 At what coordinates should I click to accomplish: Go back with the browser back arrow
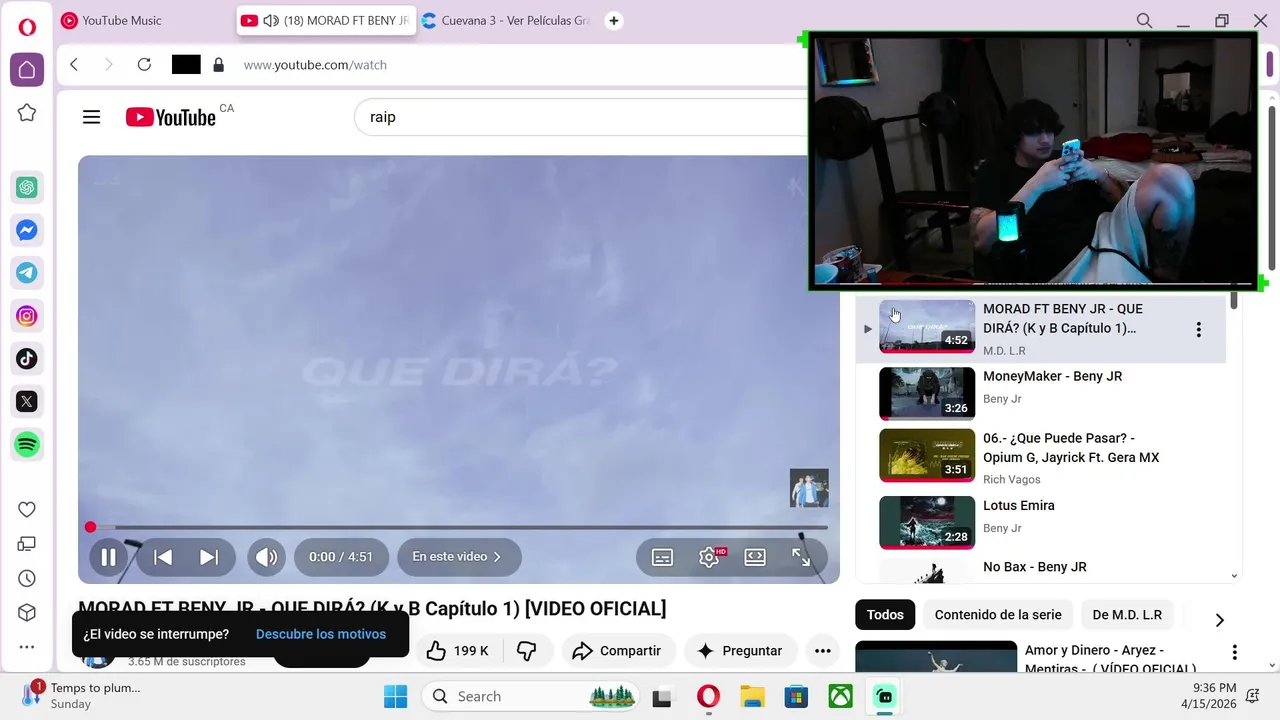[x=74, y=64]
